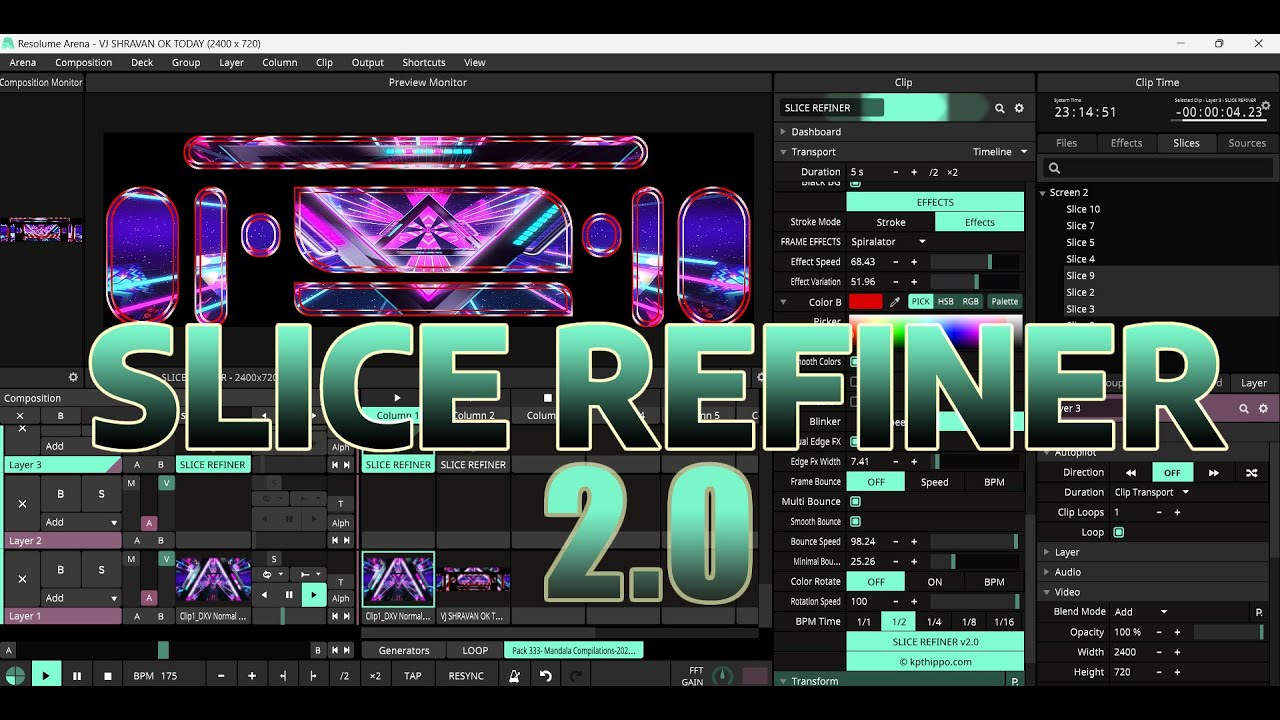The image size is (1280, 720).
Task: Halve the BPM with the /2 button
Action: click(x=344, y=676)
